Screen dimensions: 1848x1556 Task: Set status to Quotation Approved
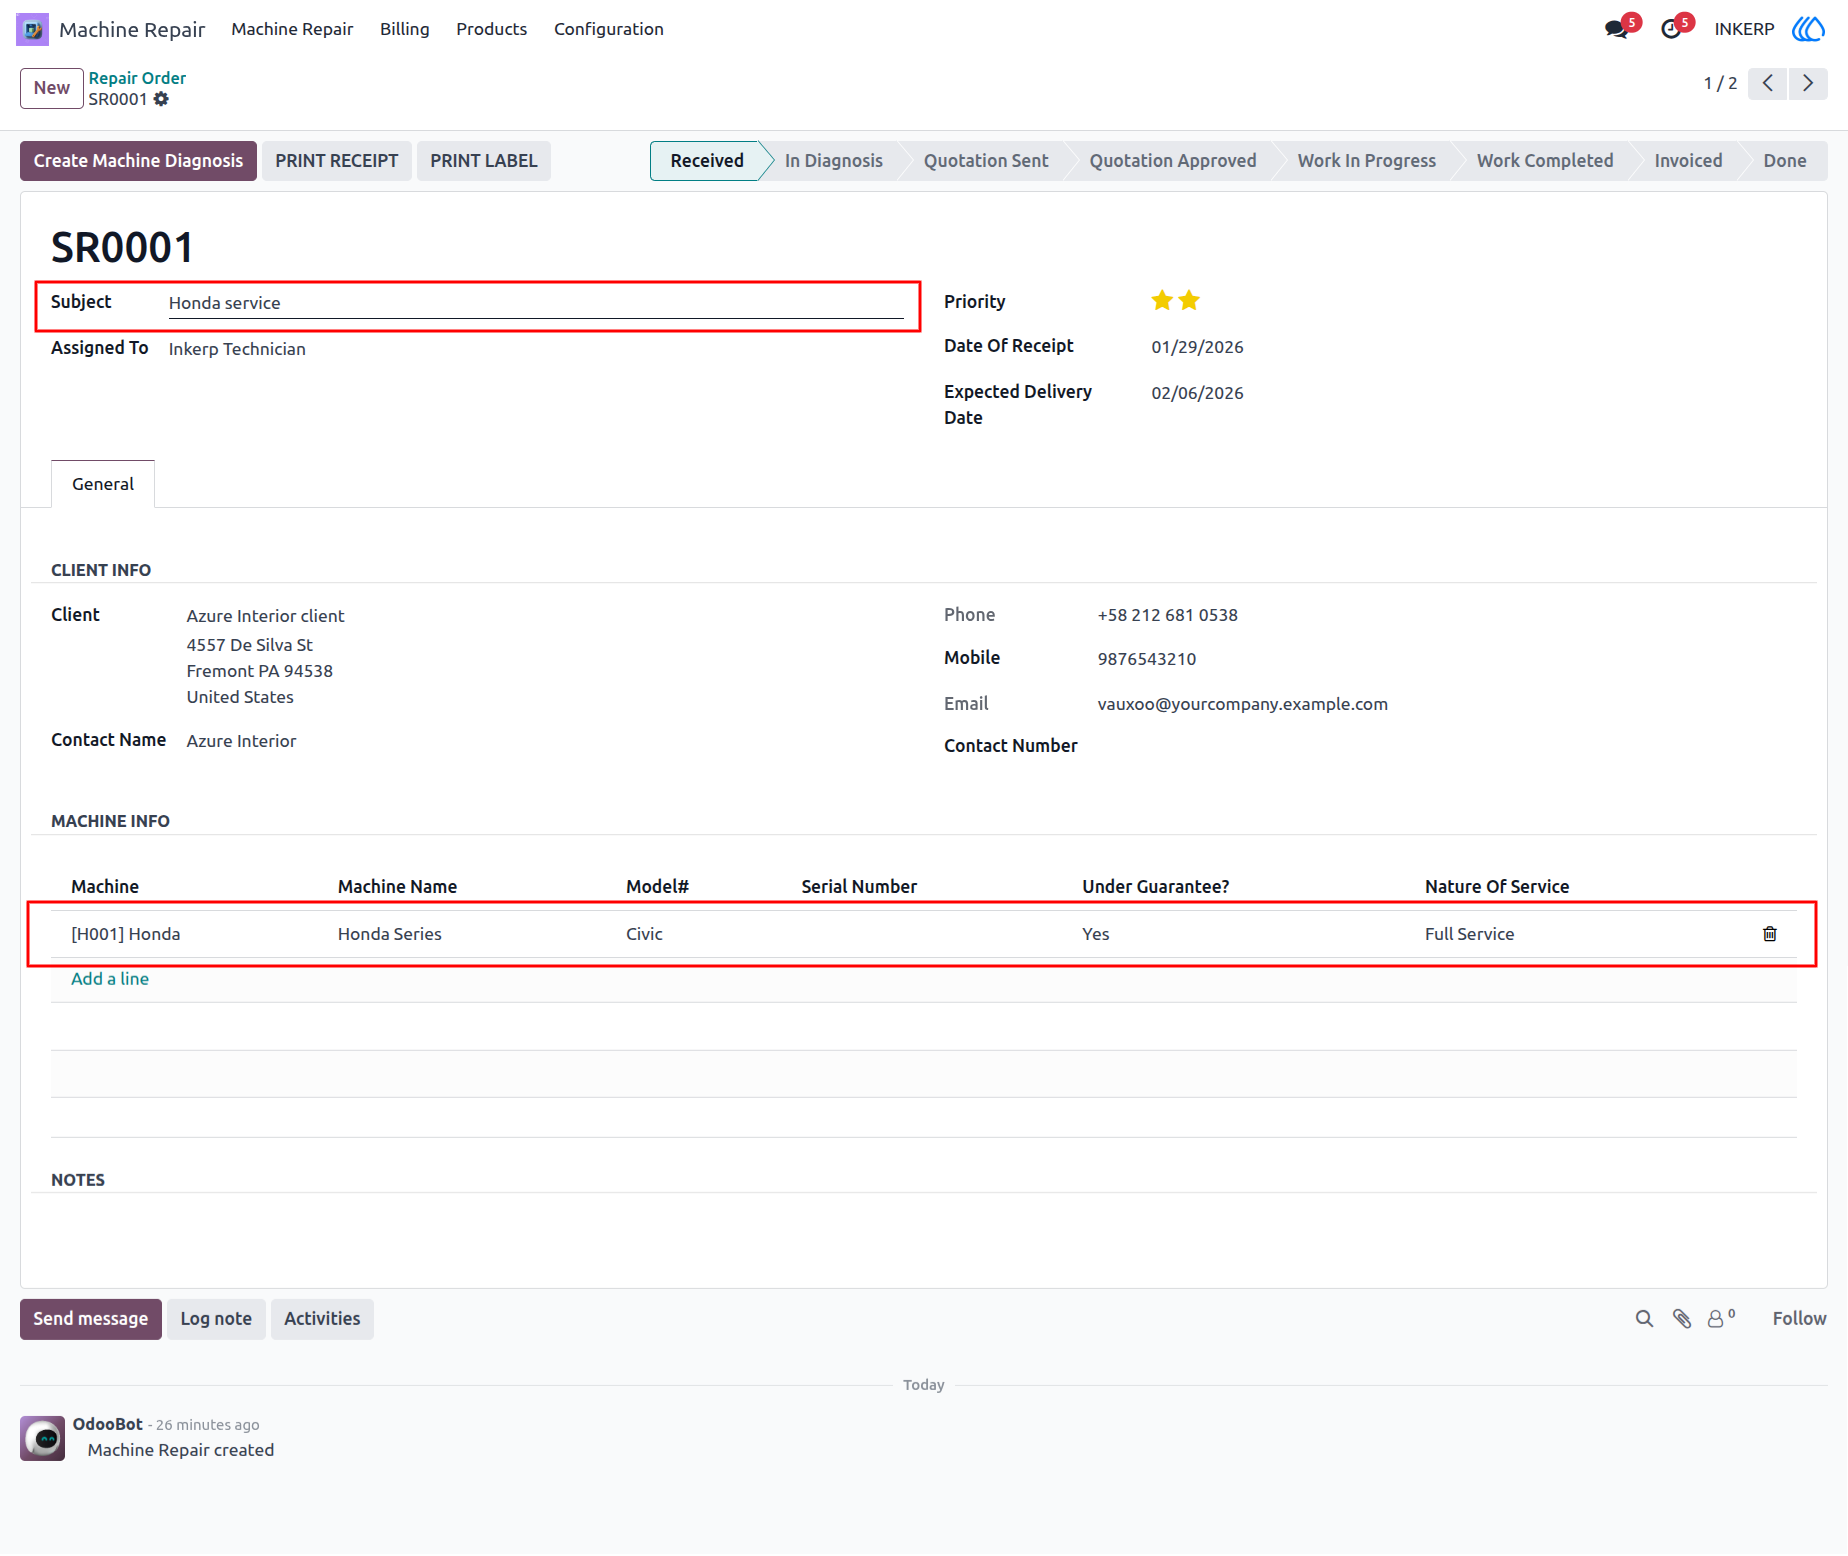pos(1173,161)
